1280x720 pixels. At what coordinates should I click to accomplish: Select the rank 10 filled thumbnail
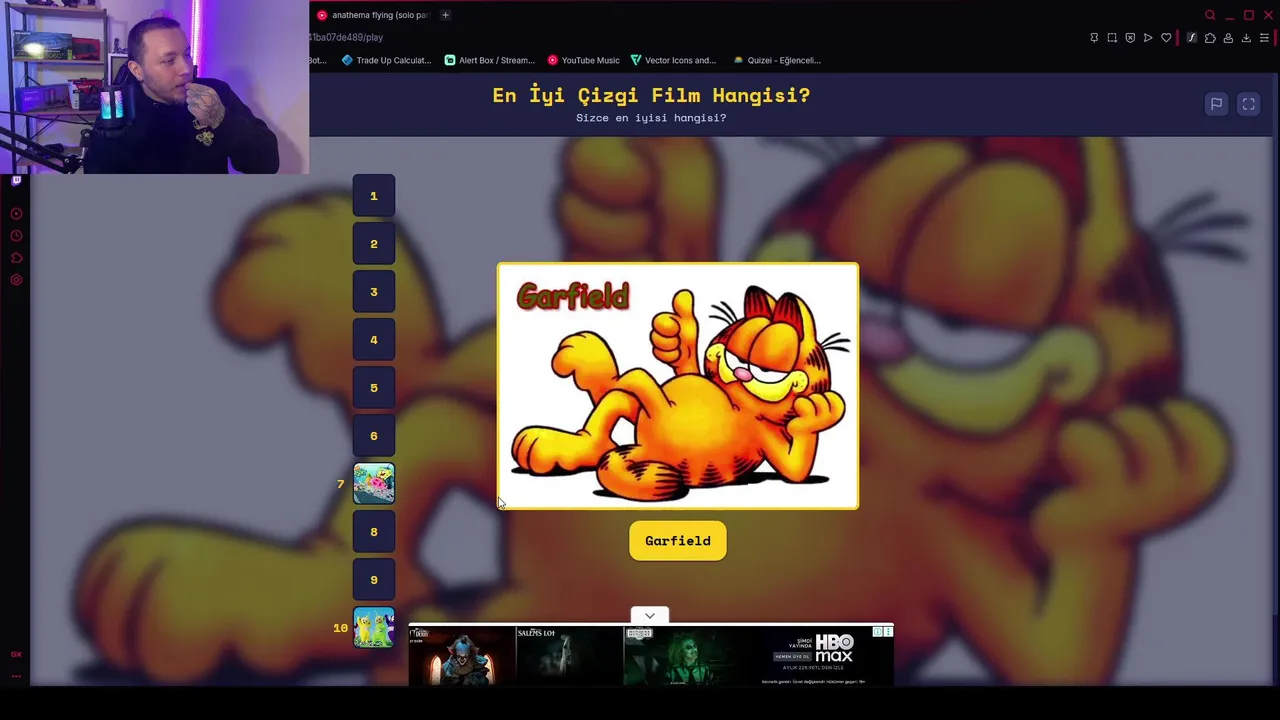(374, 628)
